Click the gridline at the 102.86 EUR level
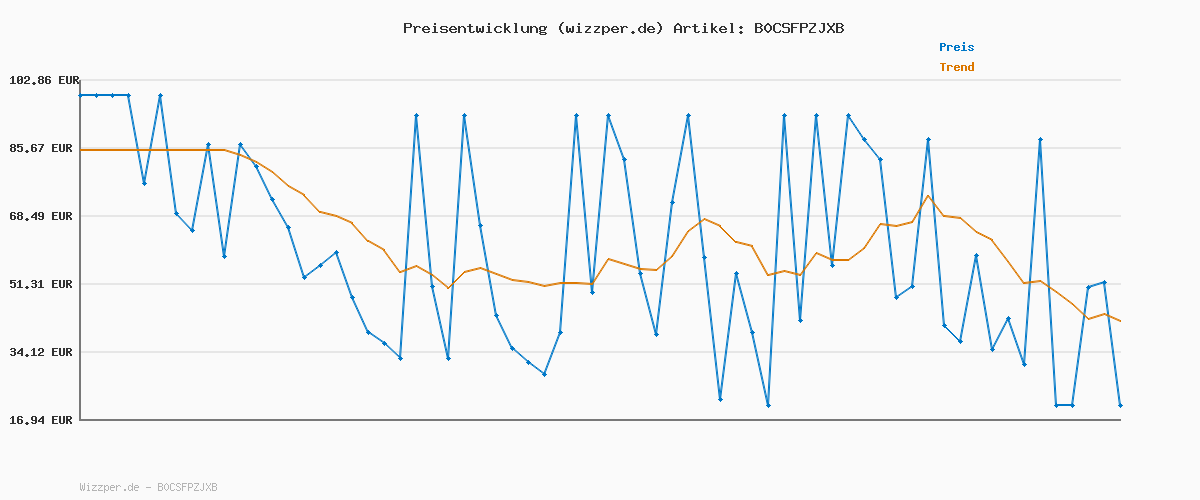Viewport: 1200px width, 500px height. [600, 80]
